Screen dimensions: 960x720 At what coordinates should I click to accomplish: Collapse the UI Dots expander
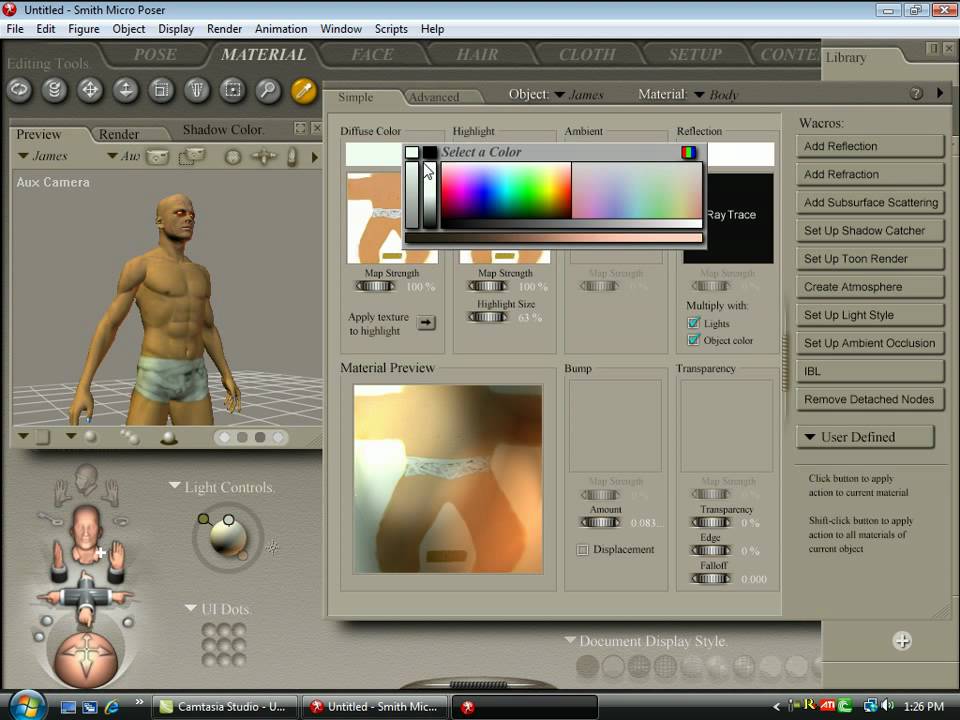tap(190, 608)
